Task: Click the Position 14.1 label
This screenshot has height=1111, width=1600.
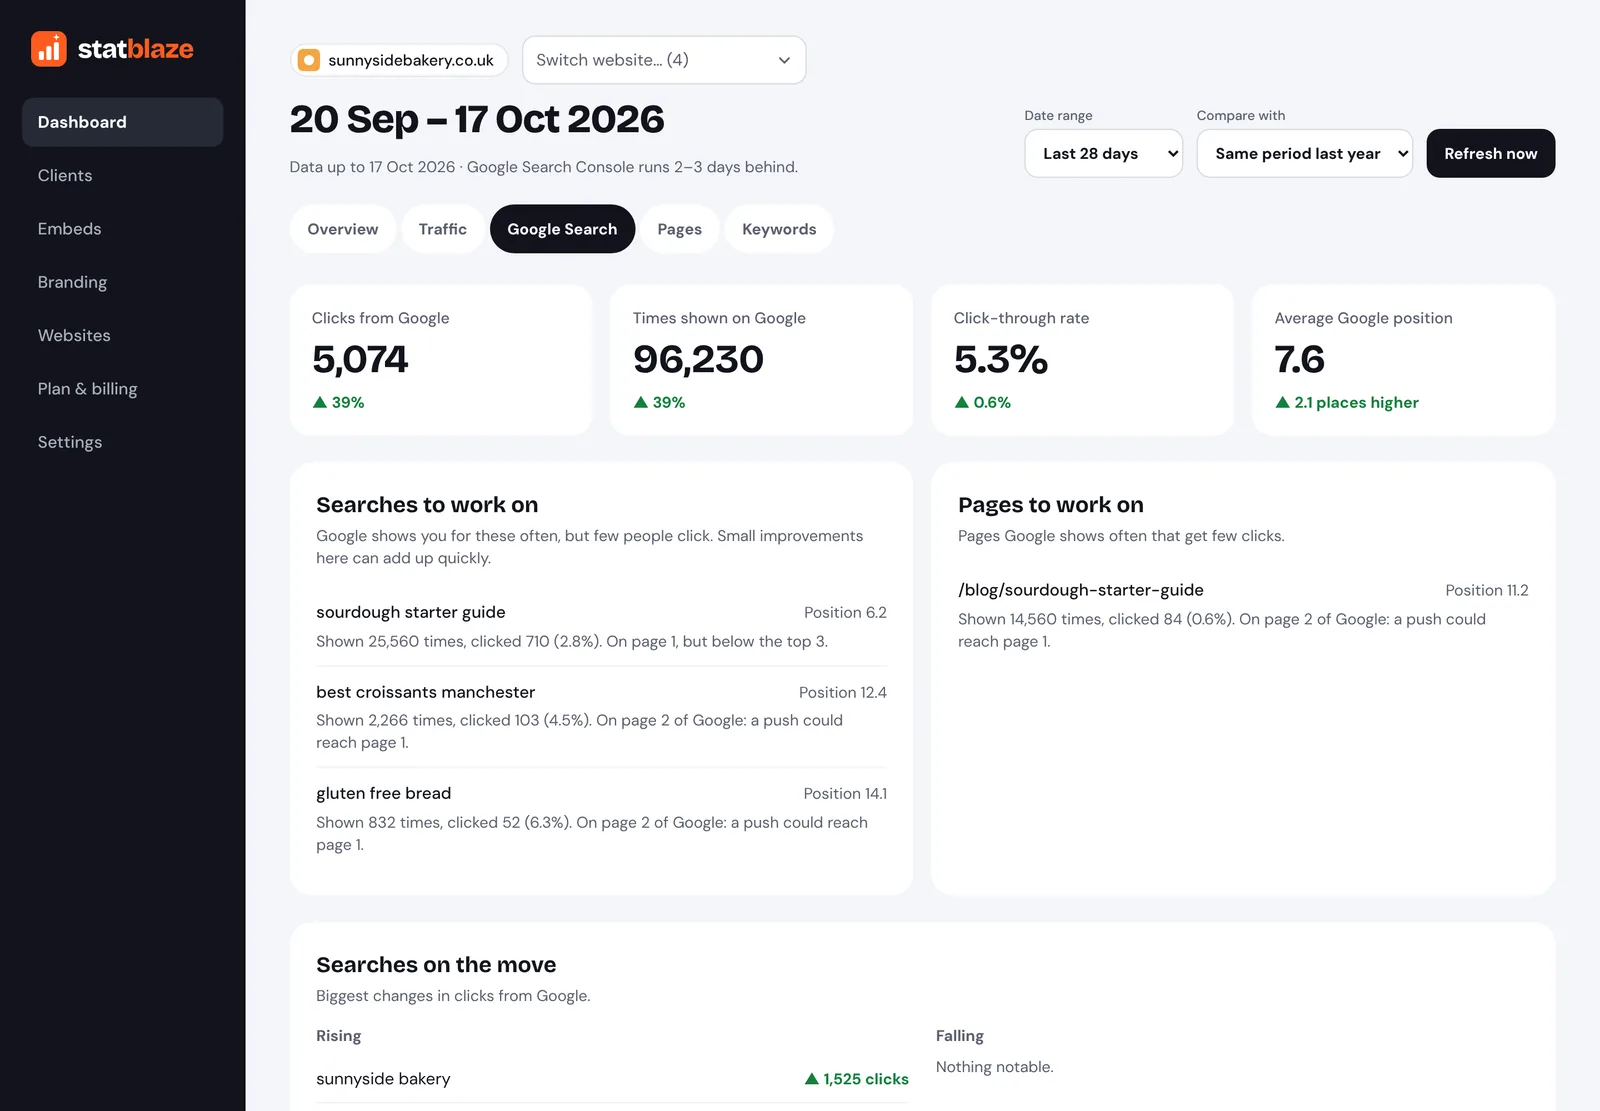Action: (845, 793)
